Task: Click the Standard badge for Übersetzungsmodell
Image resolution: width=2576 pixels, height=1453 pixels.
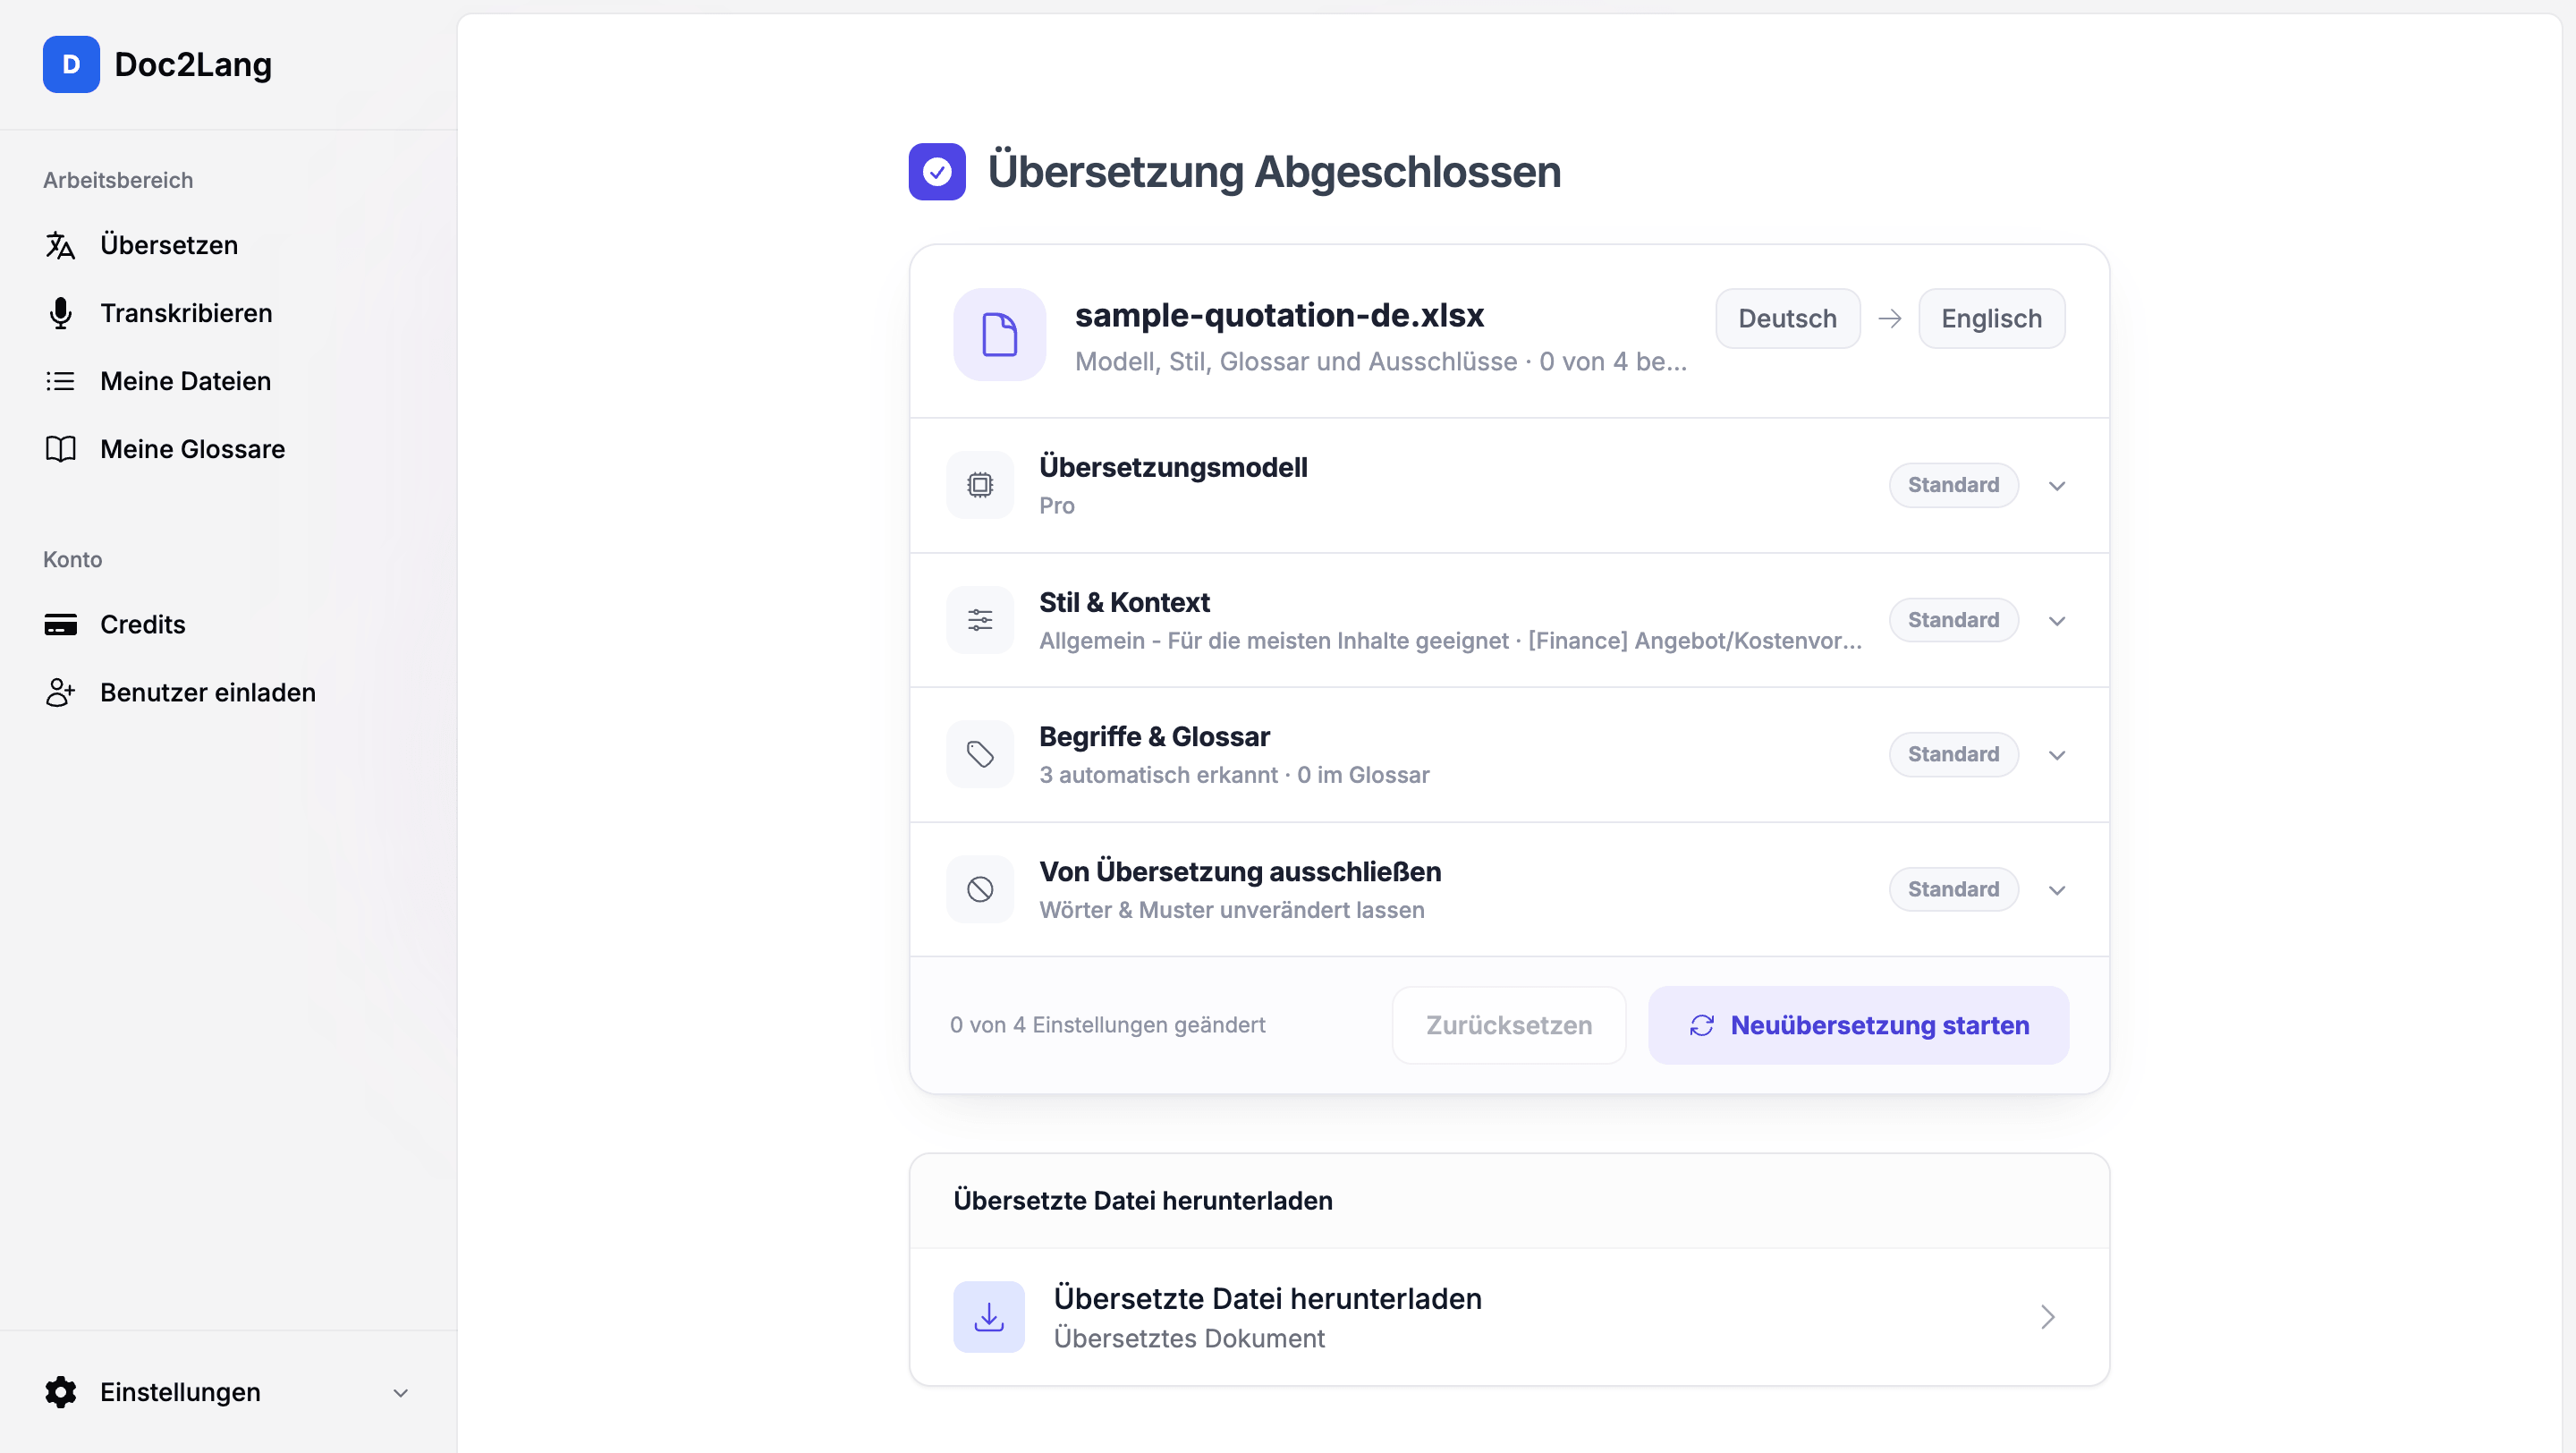Action: click(x=1953, y=485)
